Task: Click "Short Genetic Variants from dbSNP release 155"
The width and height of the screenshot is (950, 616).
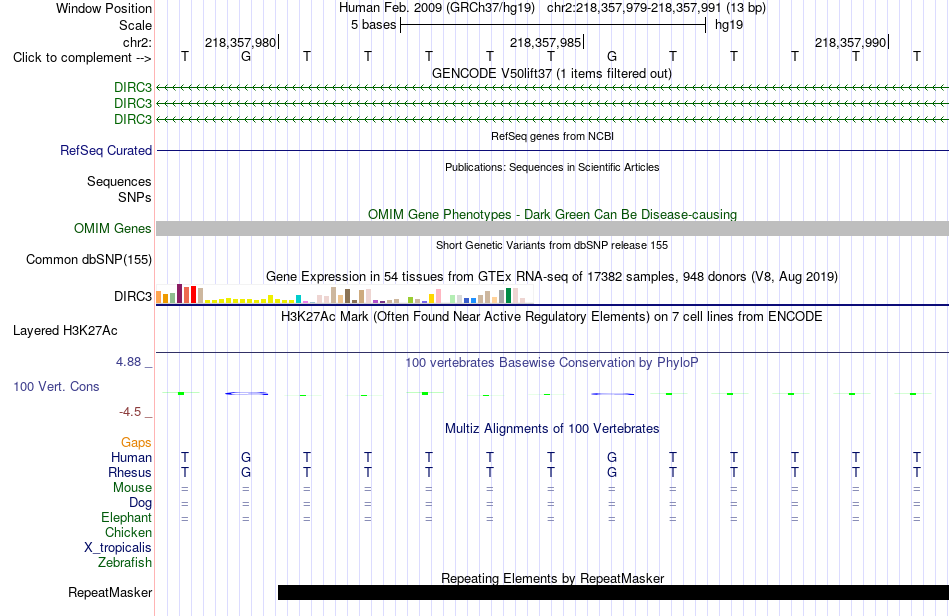Action: pos(552,245)
